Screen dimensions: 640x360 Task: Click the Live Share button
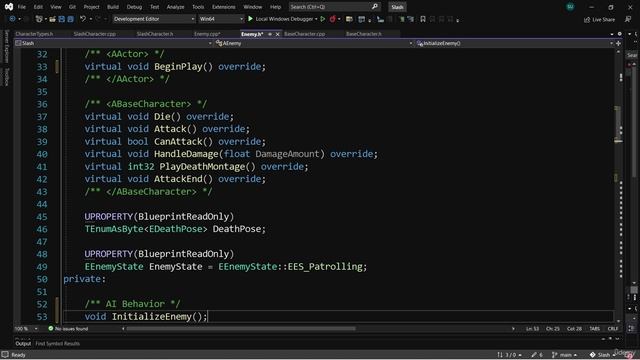pos(599,19)
